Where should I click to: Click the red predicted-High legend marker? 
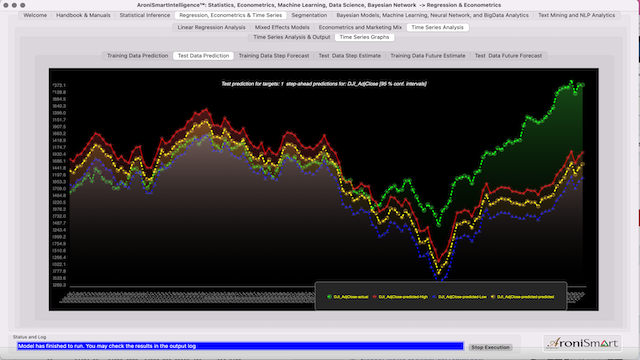click(x=374, y=297)
